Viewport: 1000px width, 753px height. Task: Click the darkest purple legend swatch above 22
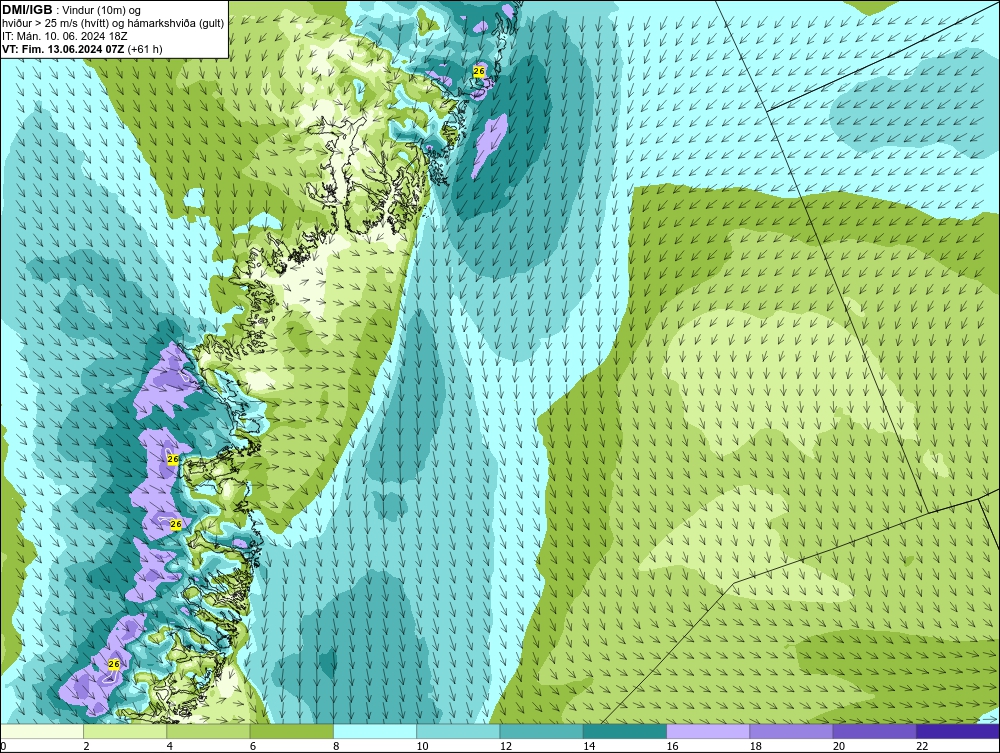click(x=958, y=731)
